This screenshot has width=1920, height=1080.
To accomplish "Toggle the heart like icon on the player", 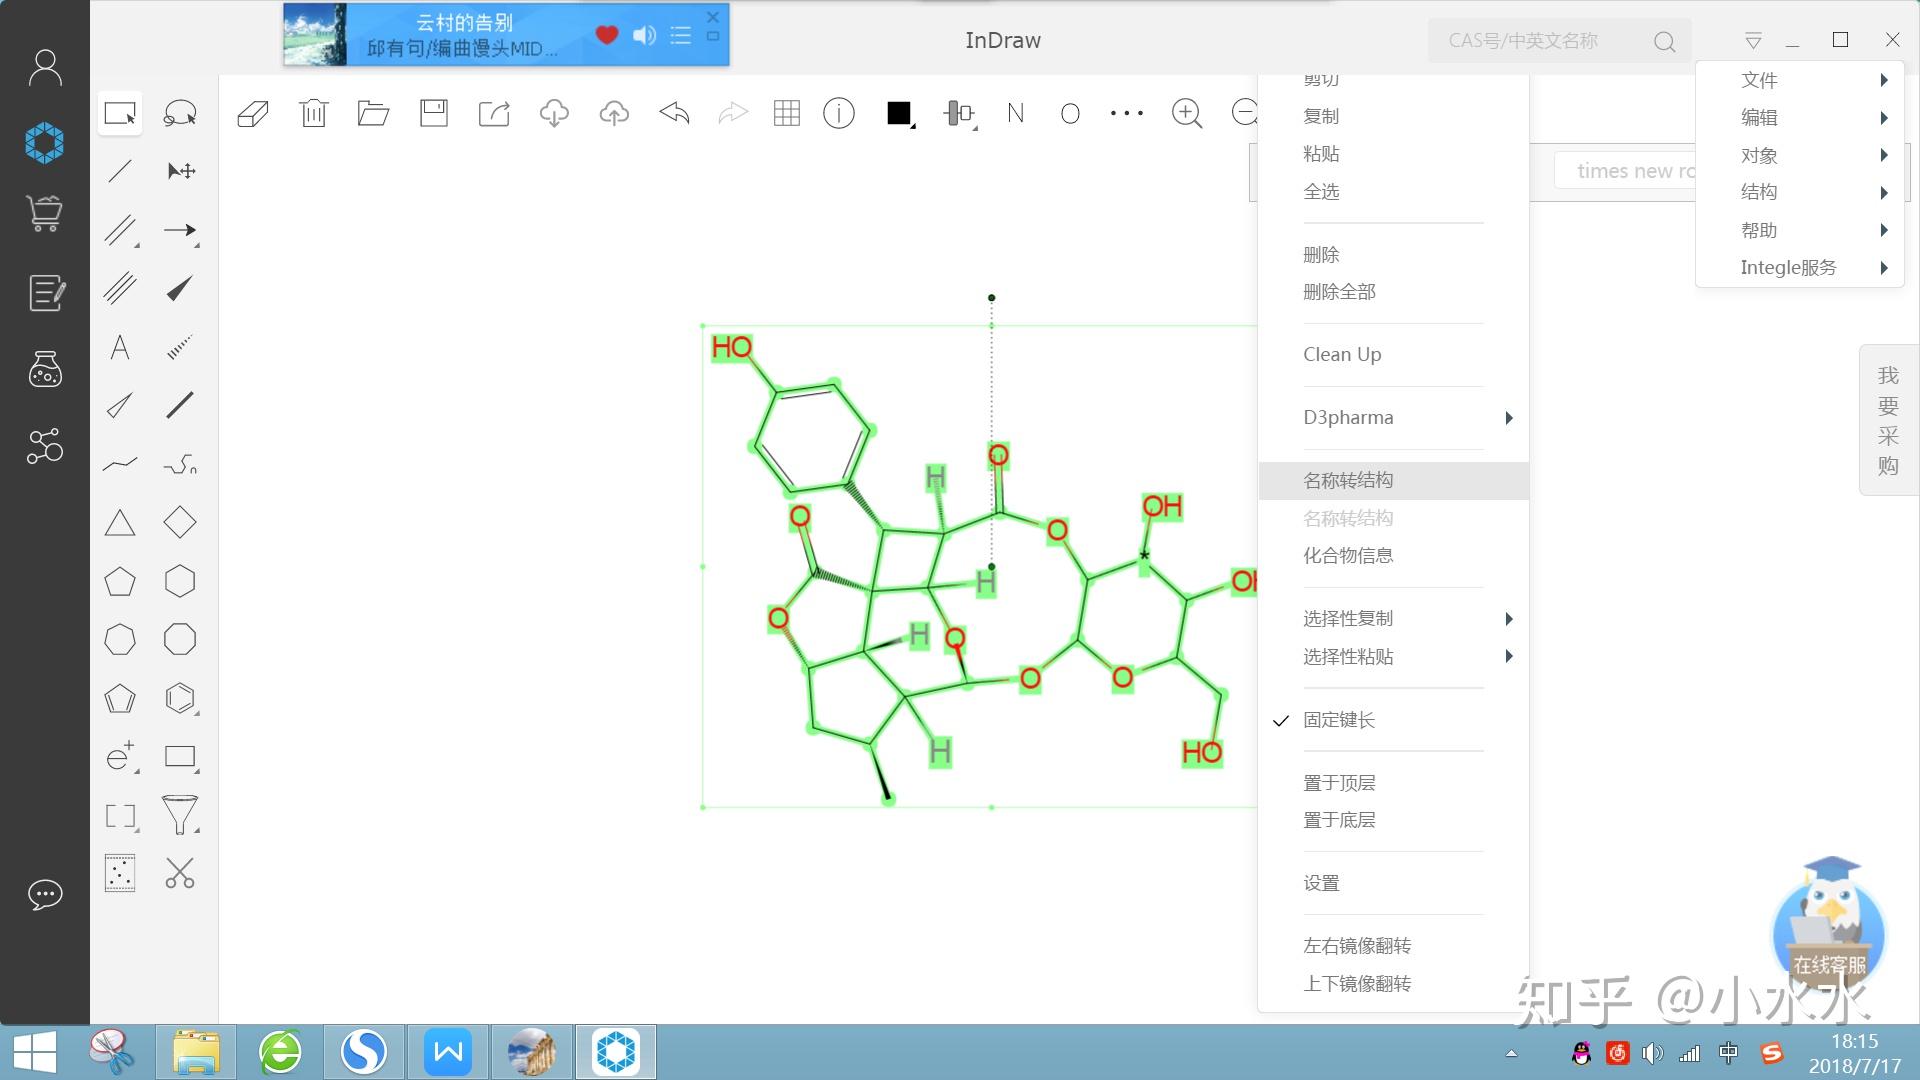I will 607,35.
